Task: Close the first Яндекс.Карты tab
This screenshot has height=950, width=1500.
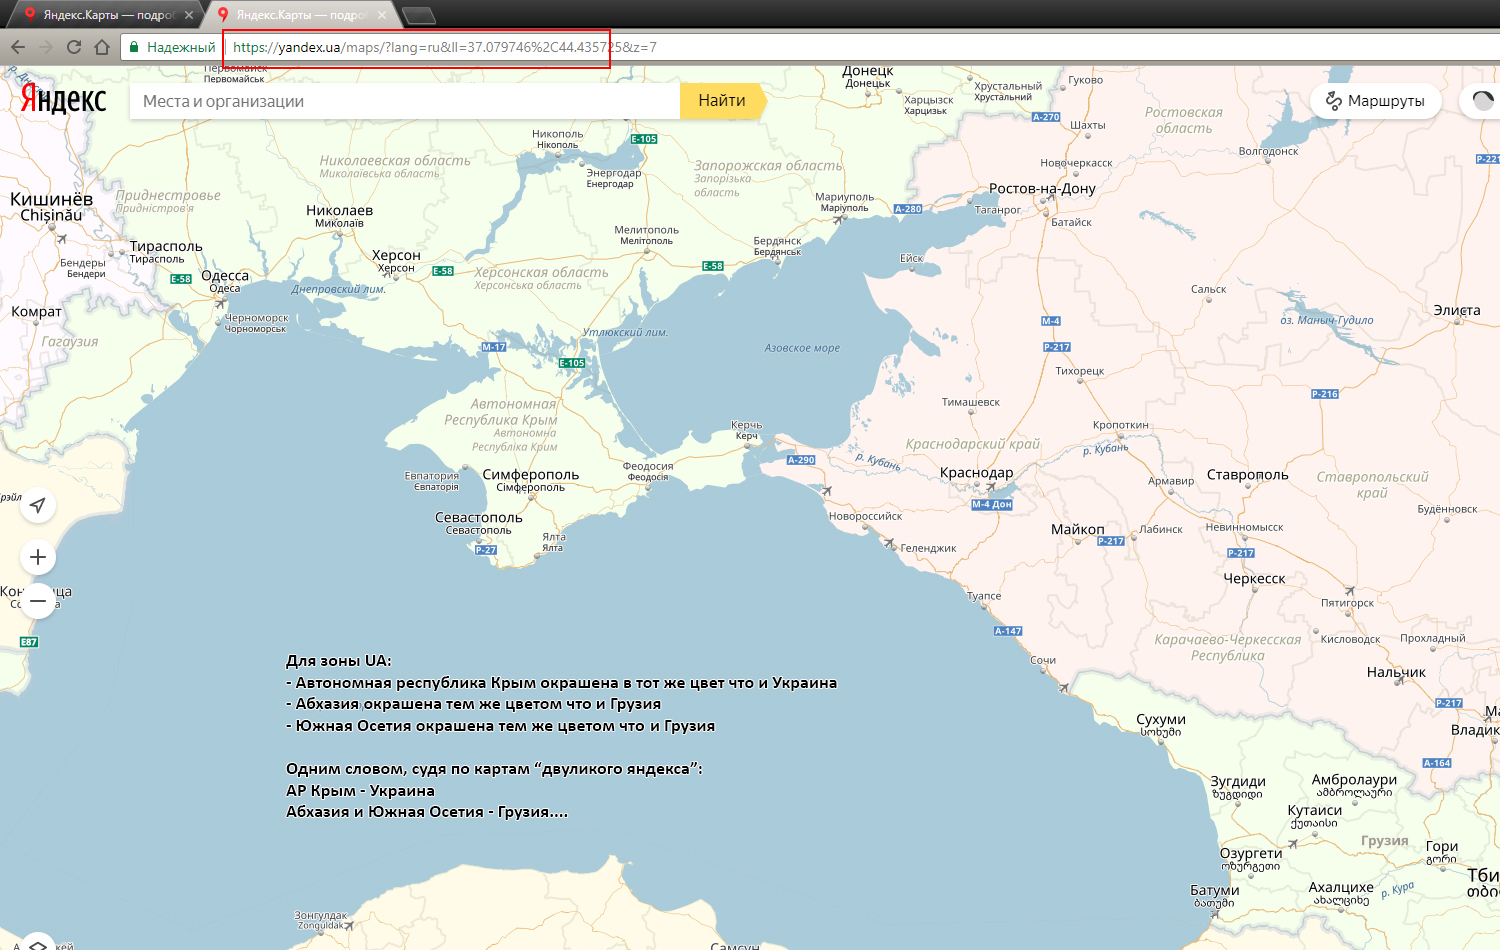Action: 188,15
